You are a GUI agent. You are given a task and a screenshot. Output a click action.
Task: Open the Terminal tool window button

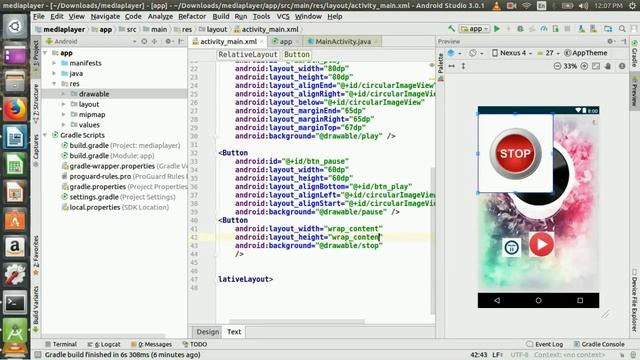coord(61,344)
